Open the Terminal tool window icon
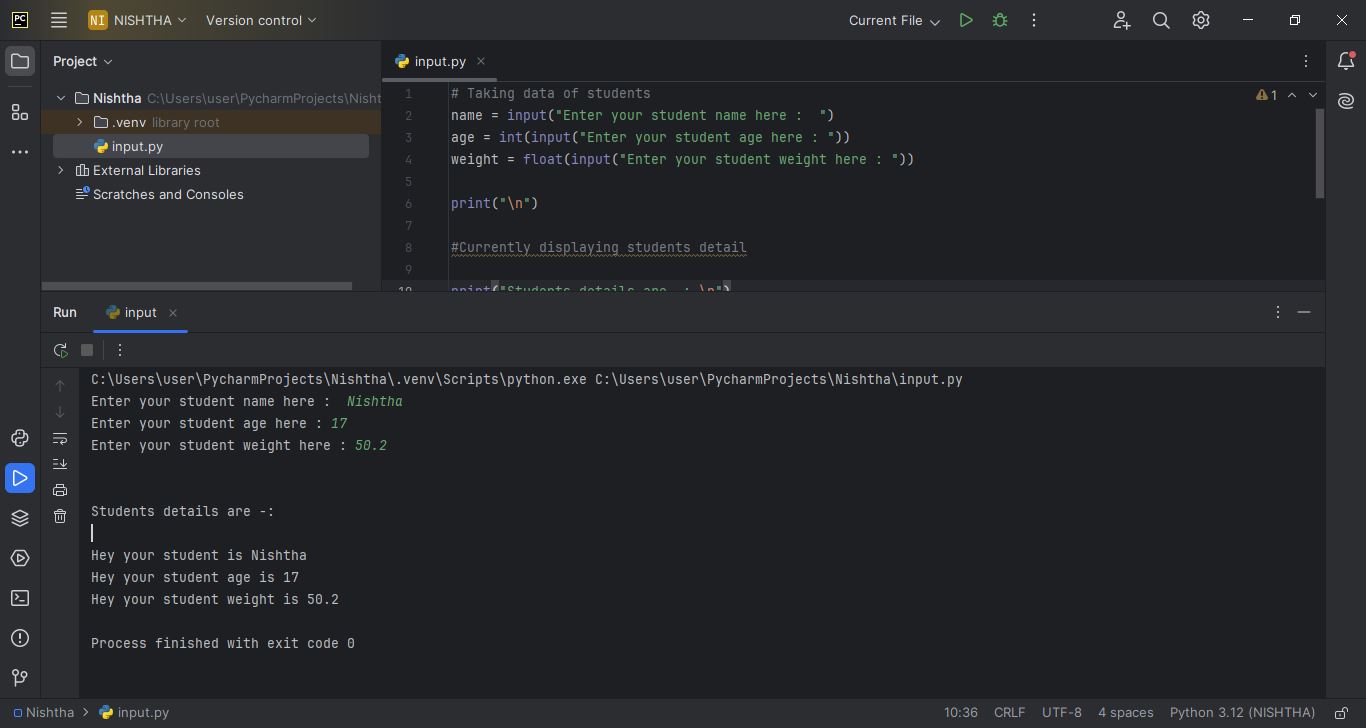The image size is (1366, 728). click(20, 598)
